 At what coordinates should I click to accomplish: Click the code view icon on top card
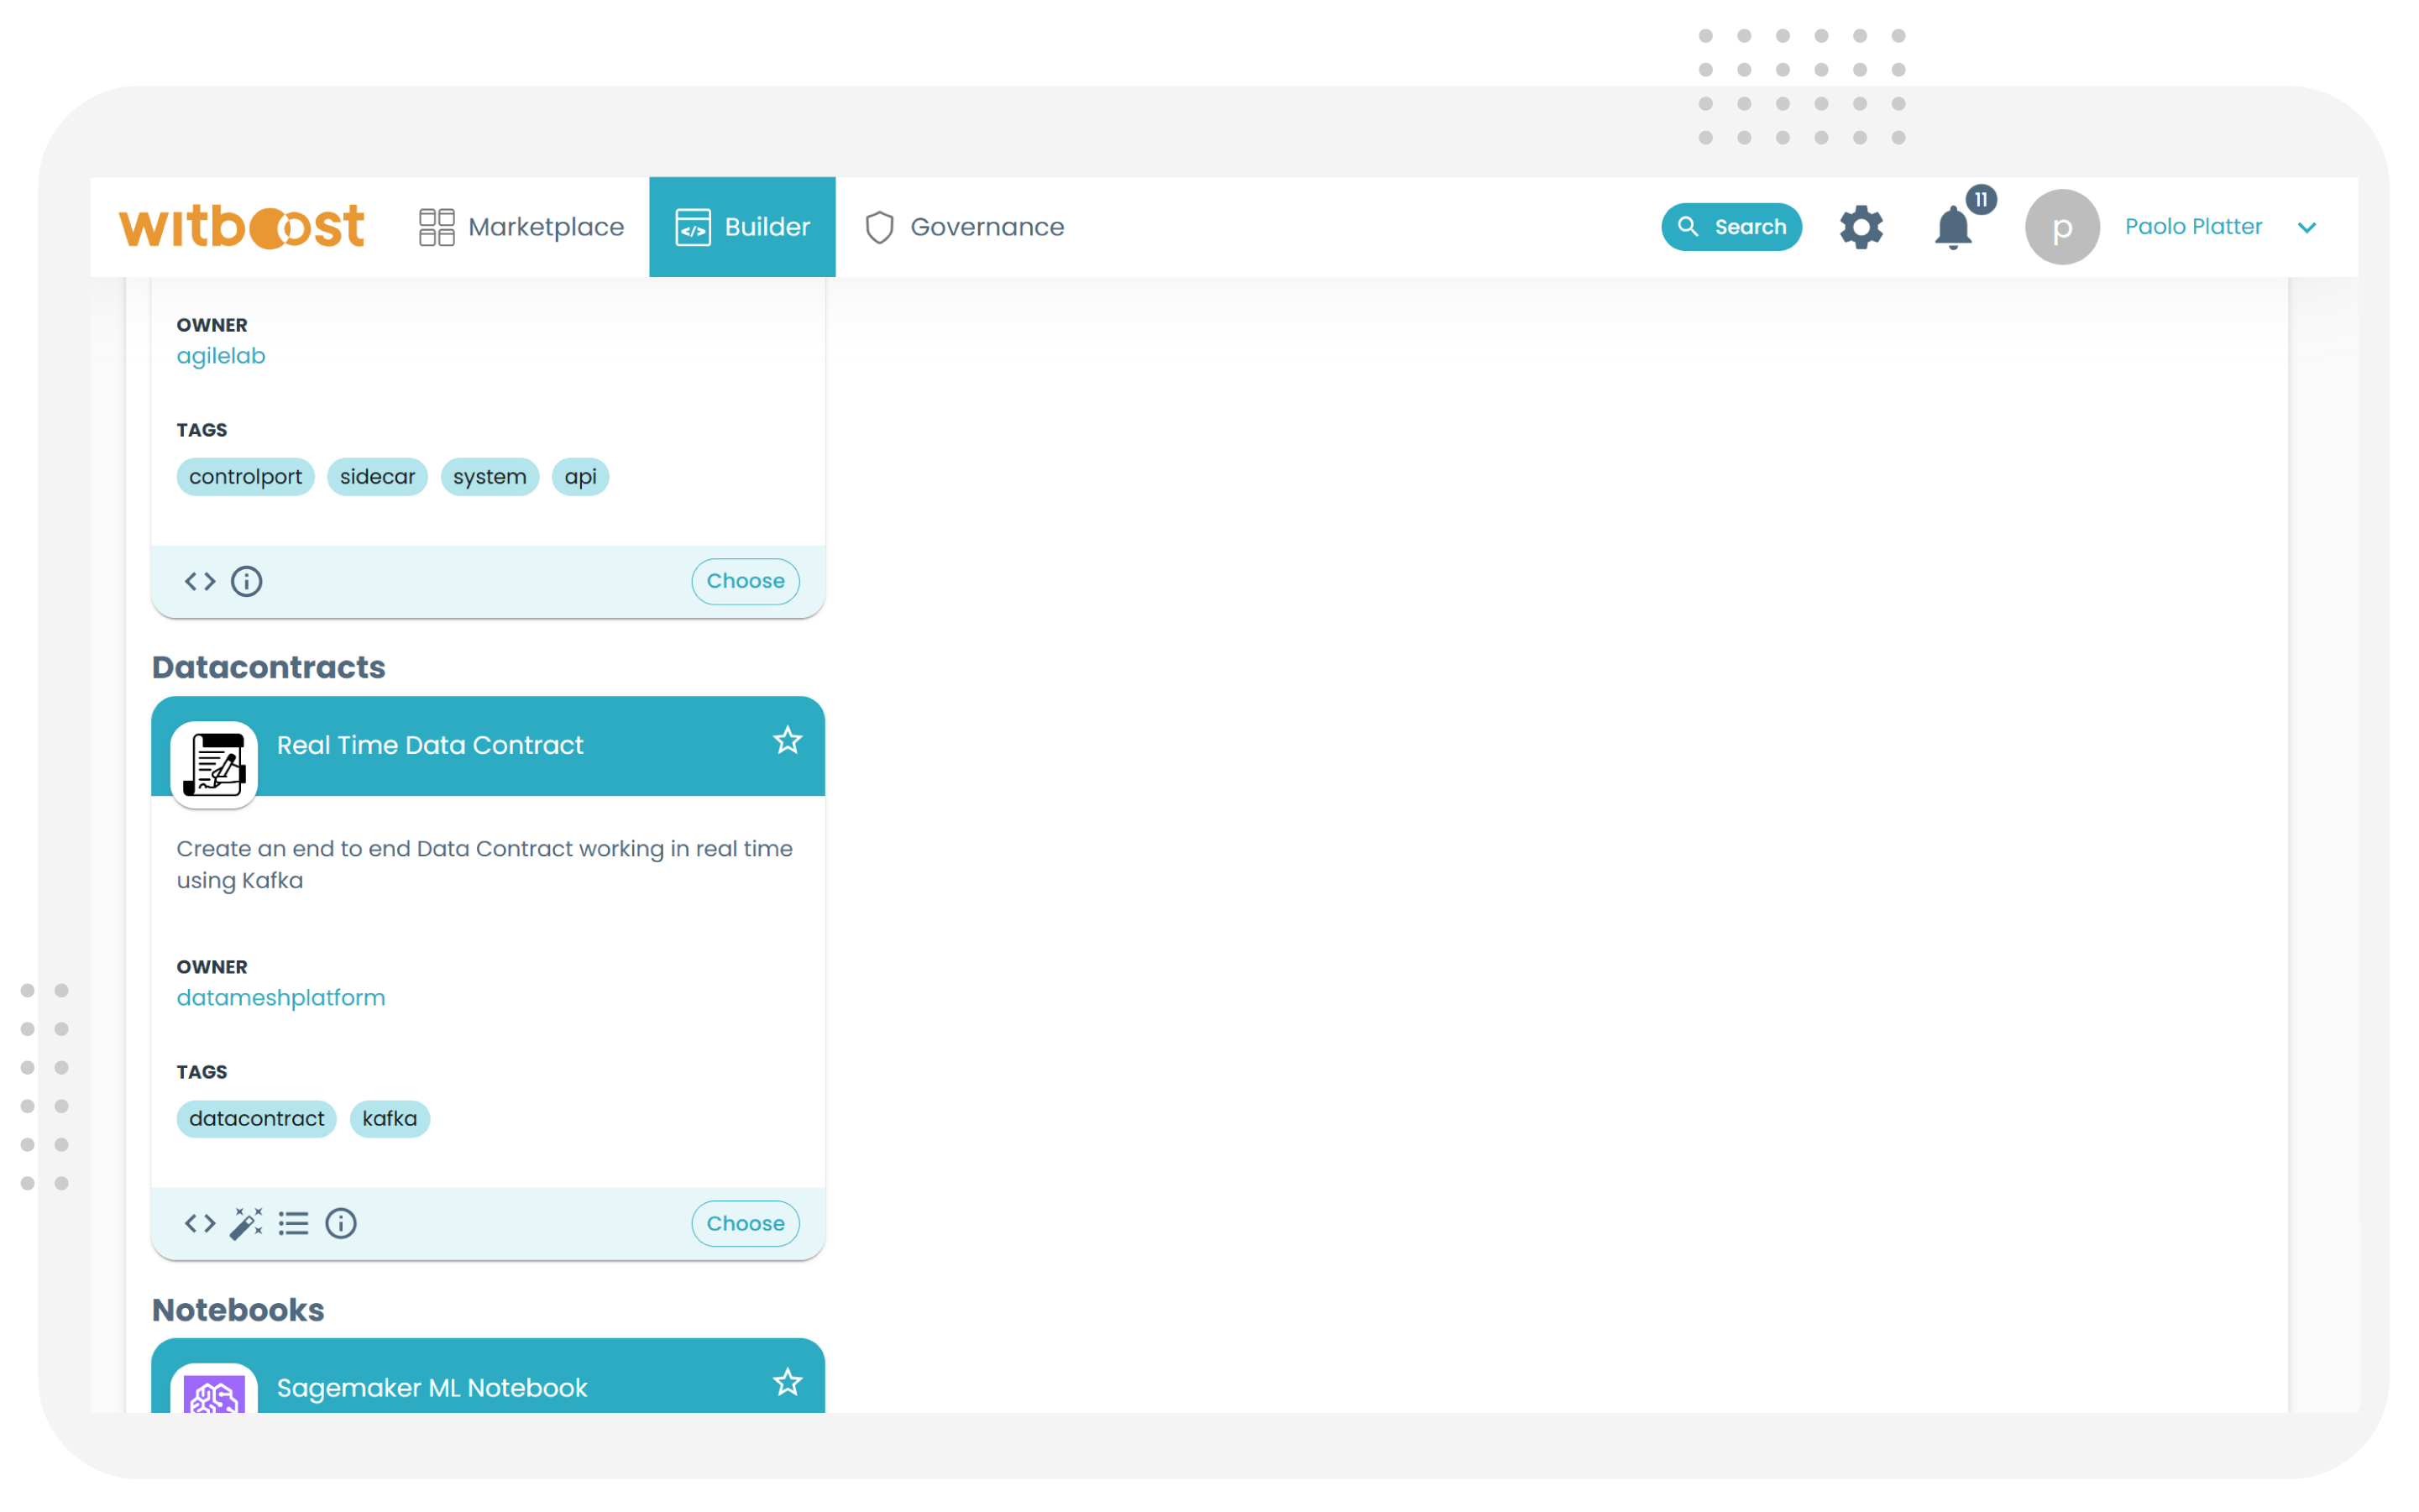pyautogui.click(x=201, y=580)
